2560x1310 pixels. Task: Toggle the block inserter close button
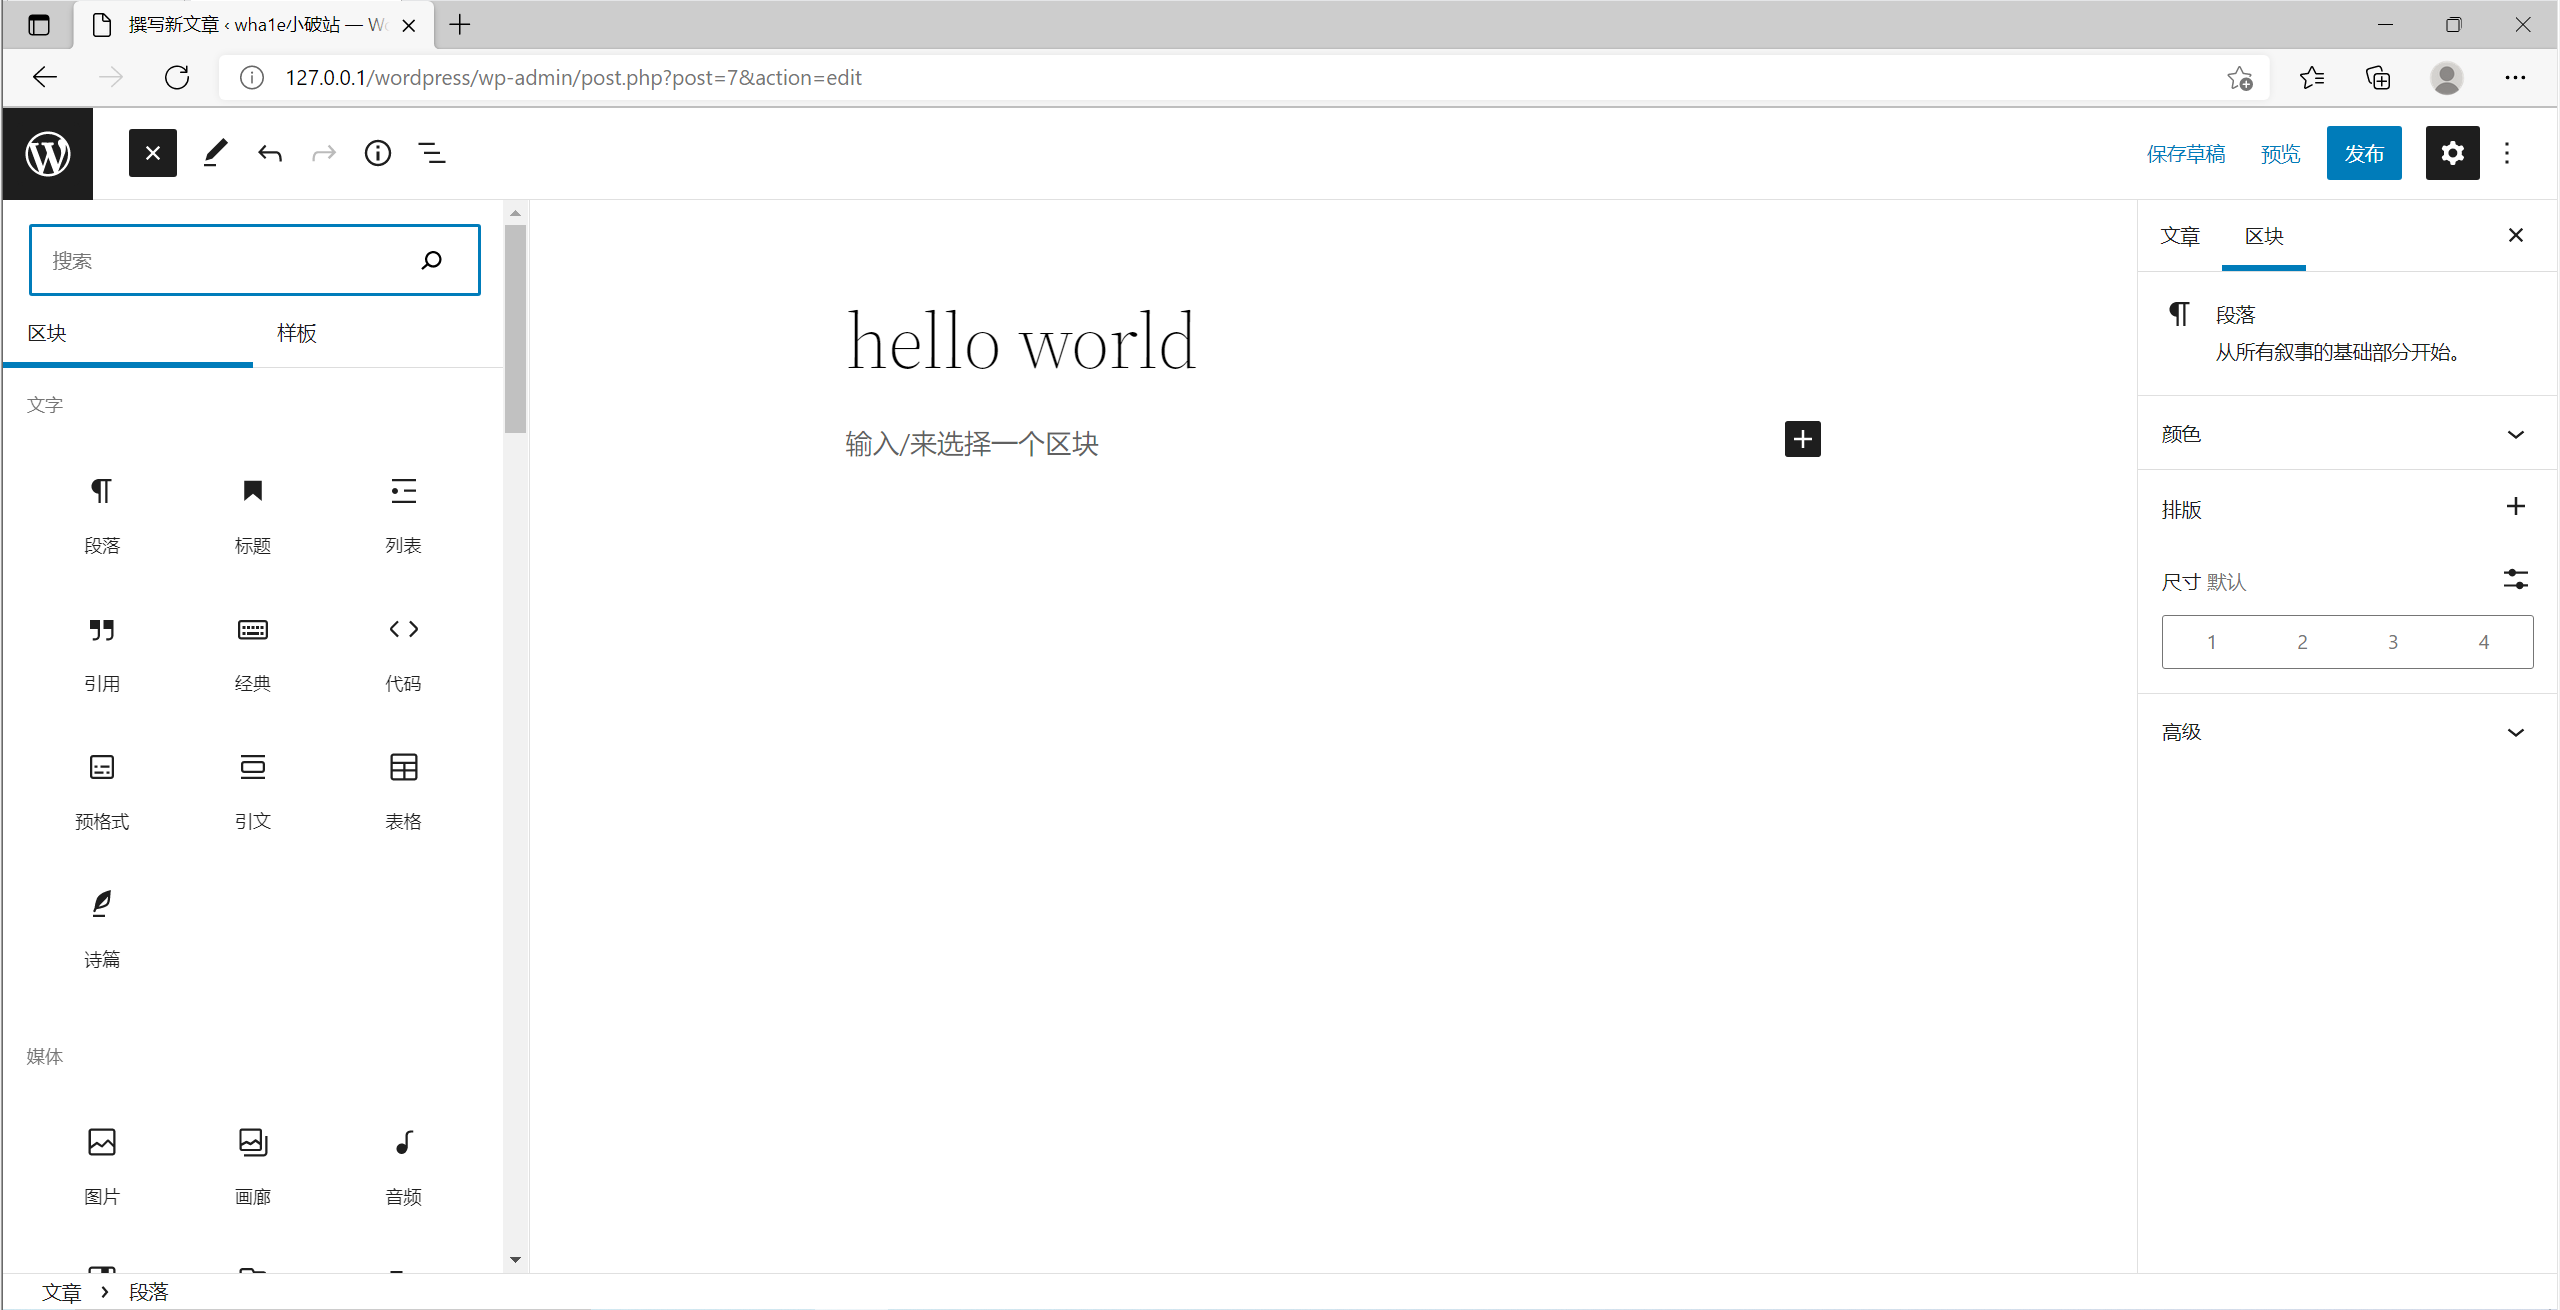point(153,153)
